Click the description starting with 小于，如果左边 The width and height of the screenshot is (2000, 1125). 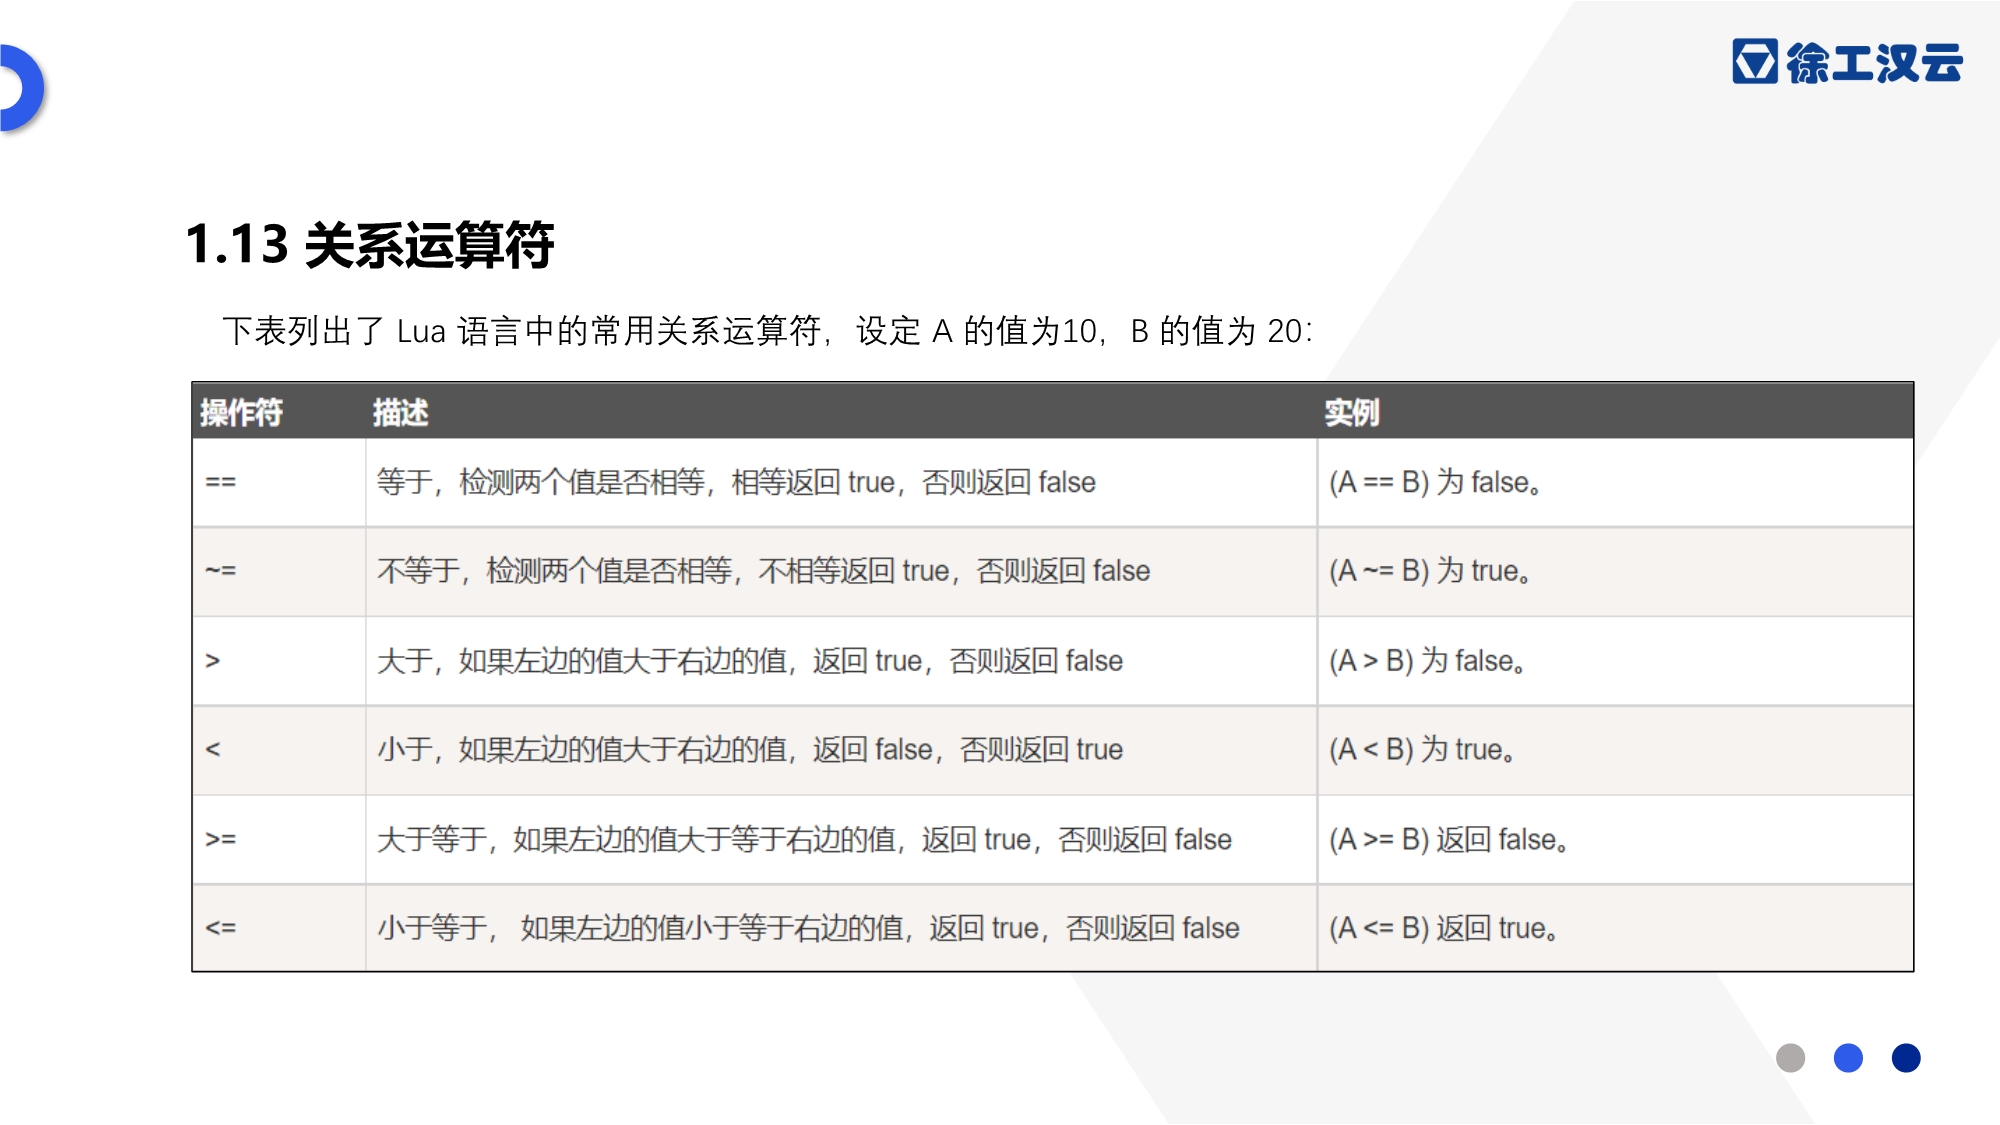click(x=750, y=749)
